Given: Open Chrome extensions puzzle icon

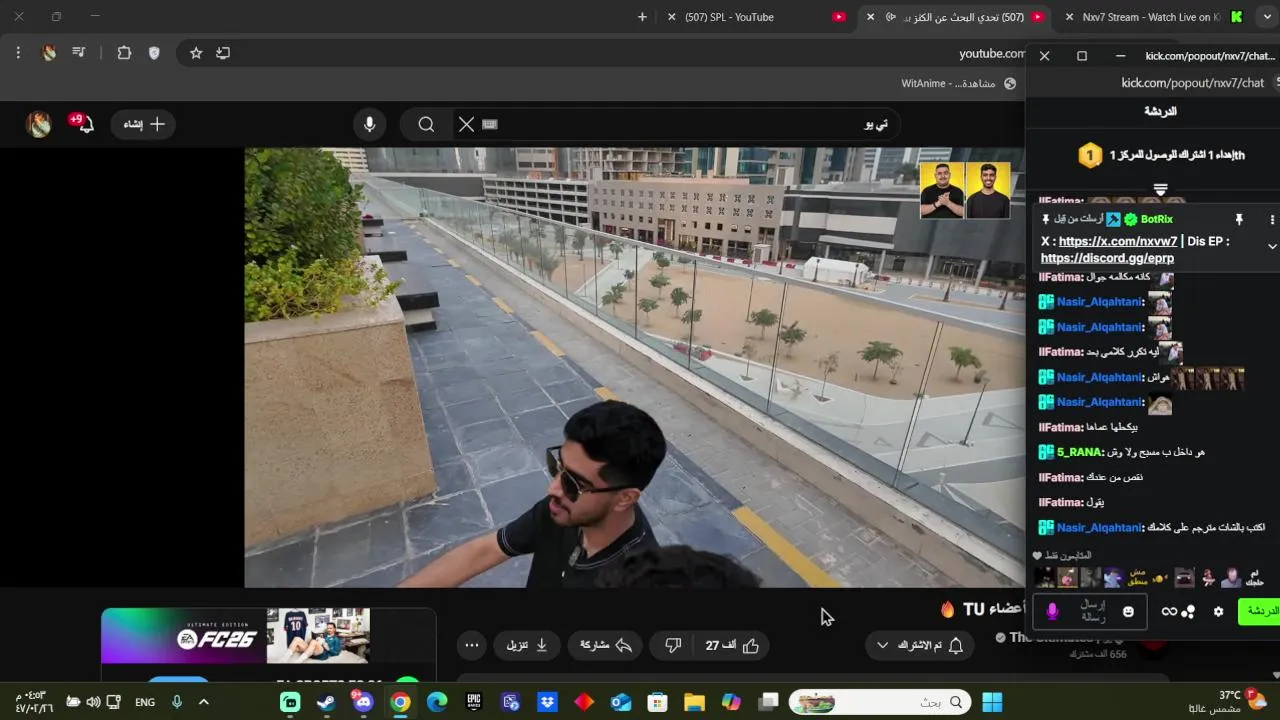Looking at the screenshot, I should coord(124,53).
